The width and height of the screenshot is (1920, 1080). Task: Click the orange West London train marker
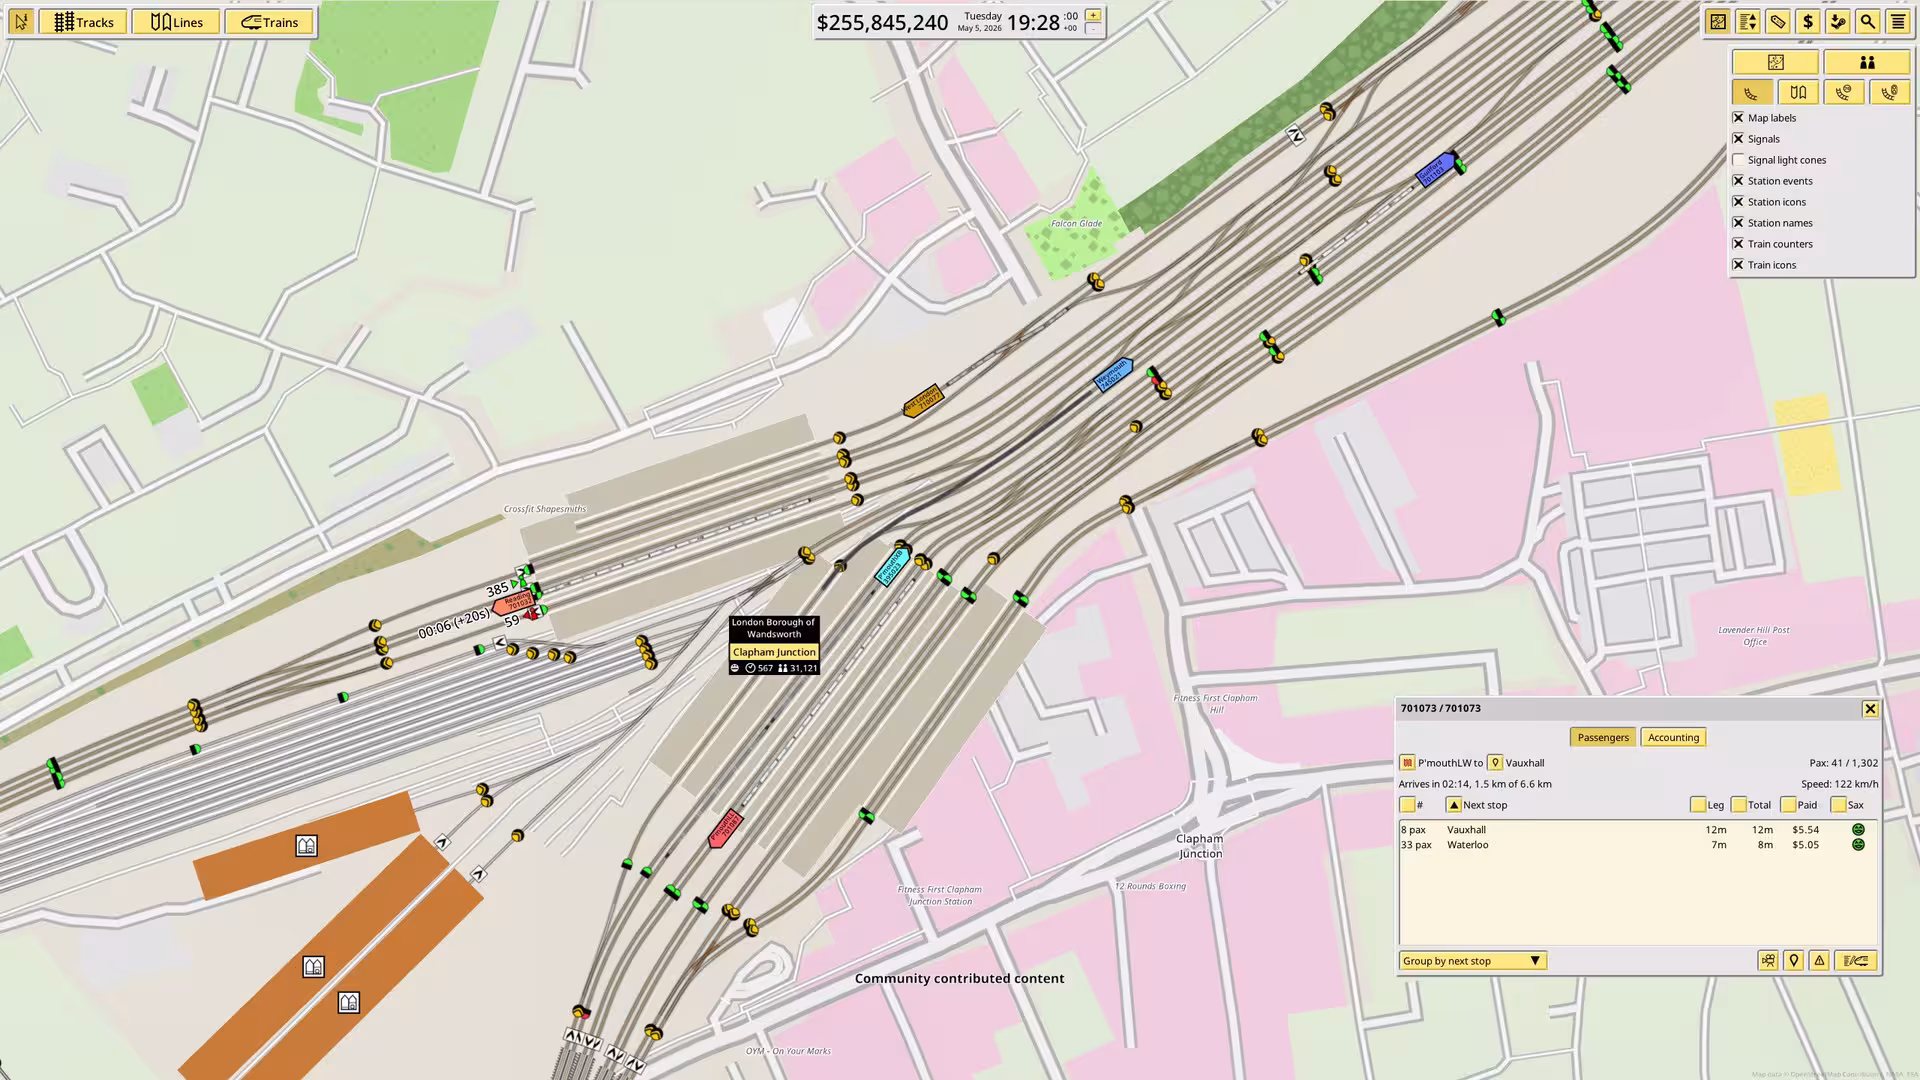pos(922,400)
